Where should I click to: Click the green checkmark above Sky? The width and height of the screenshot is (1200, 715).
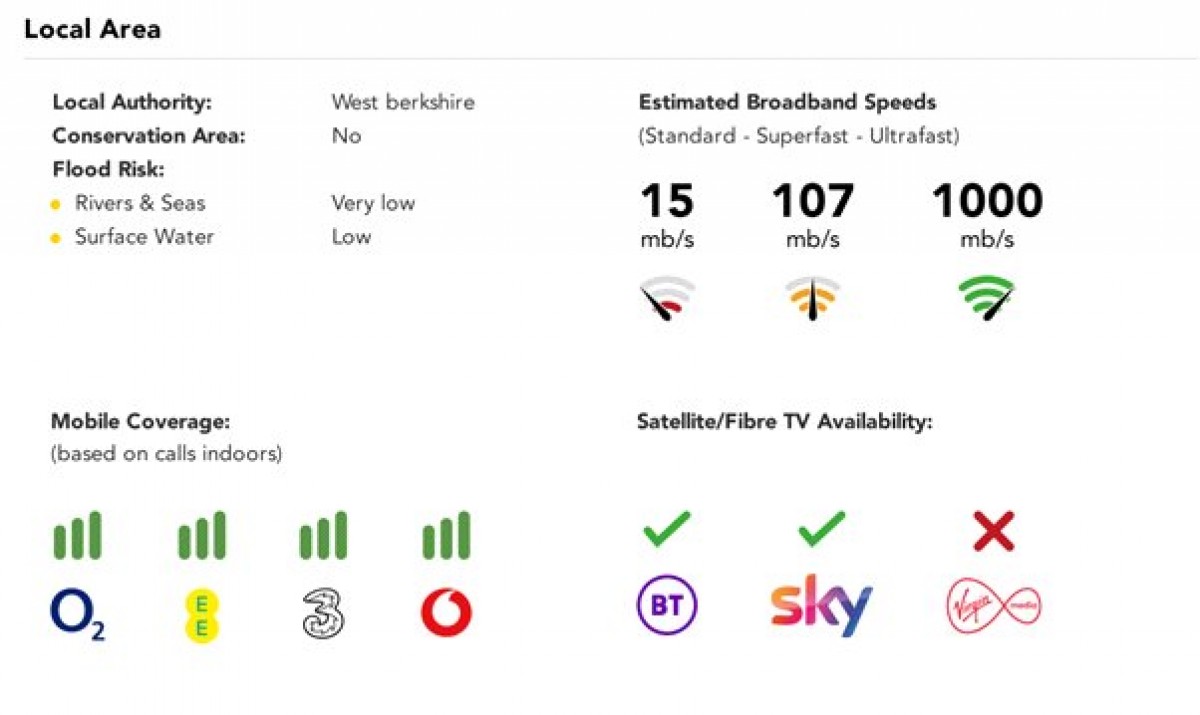point(822,530)
